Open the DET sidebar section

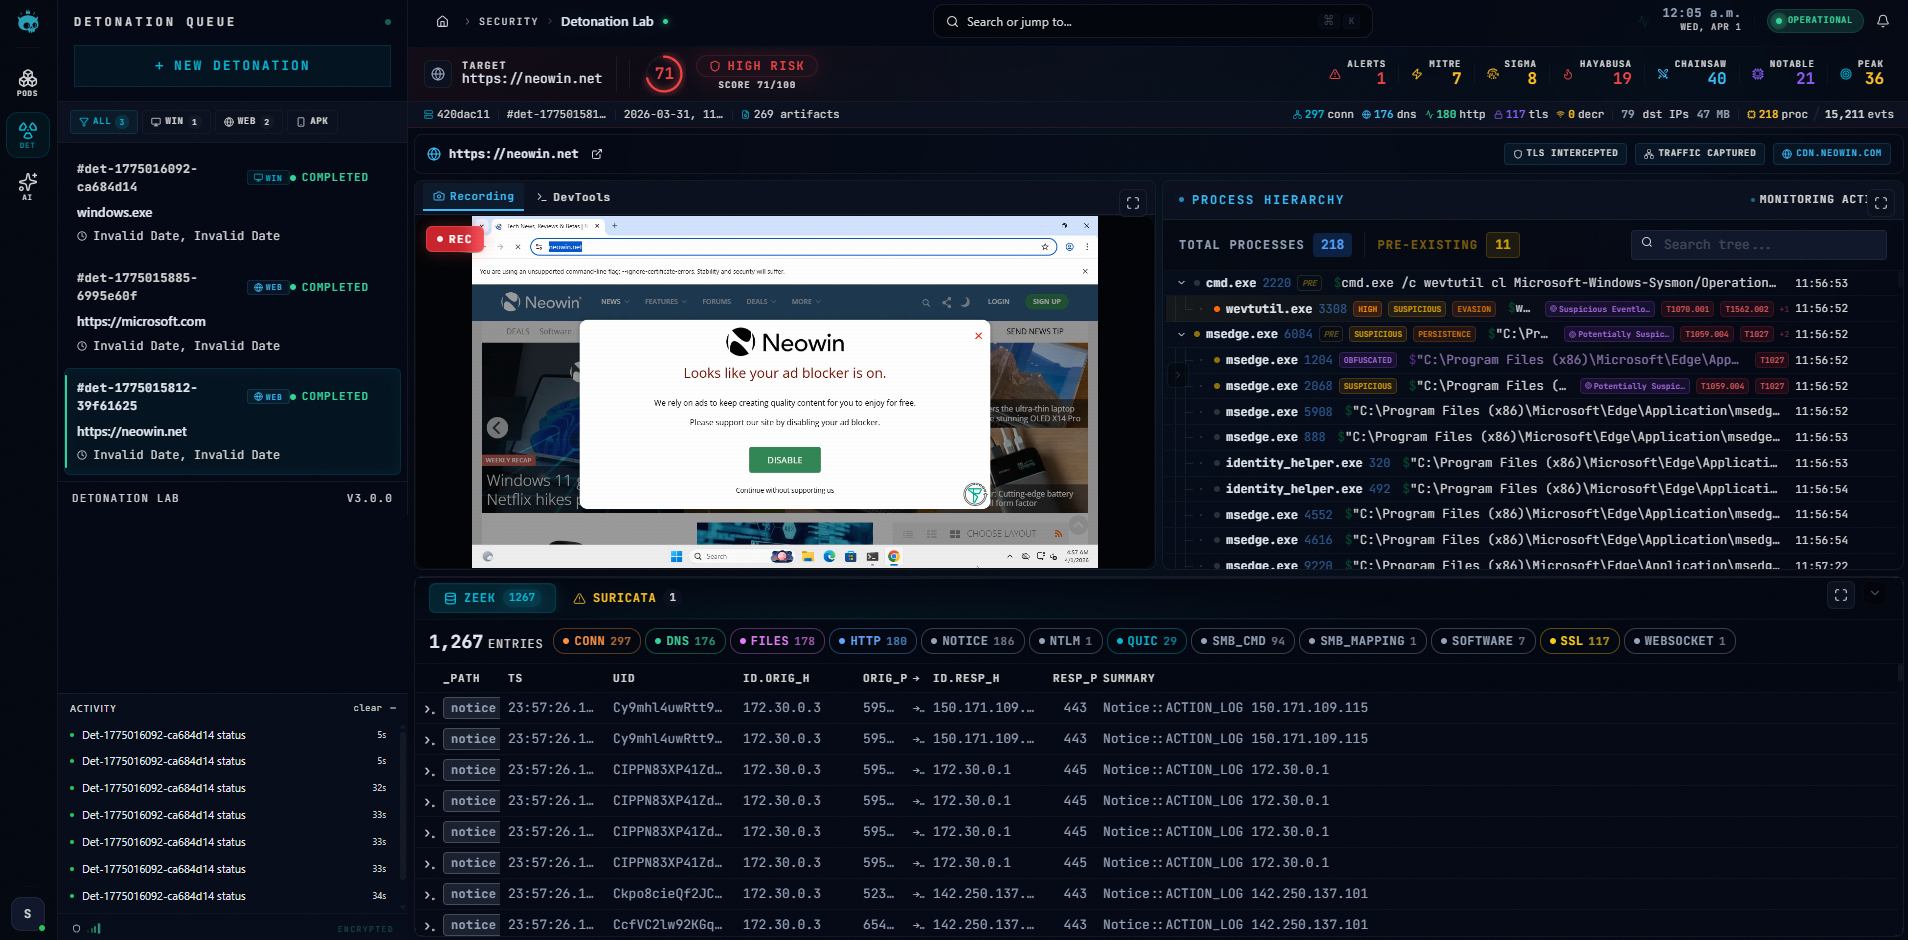[x=27, y=135]
